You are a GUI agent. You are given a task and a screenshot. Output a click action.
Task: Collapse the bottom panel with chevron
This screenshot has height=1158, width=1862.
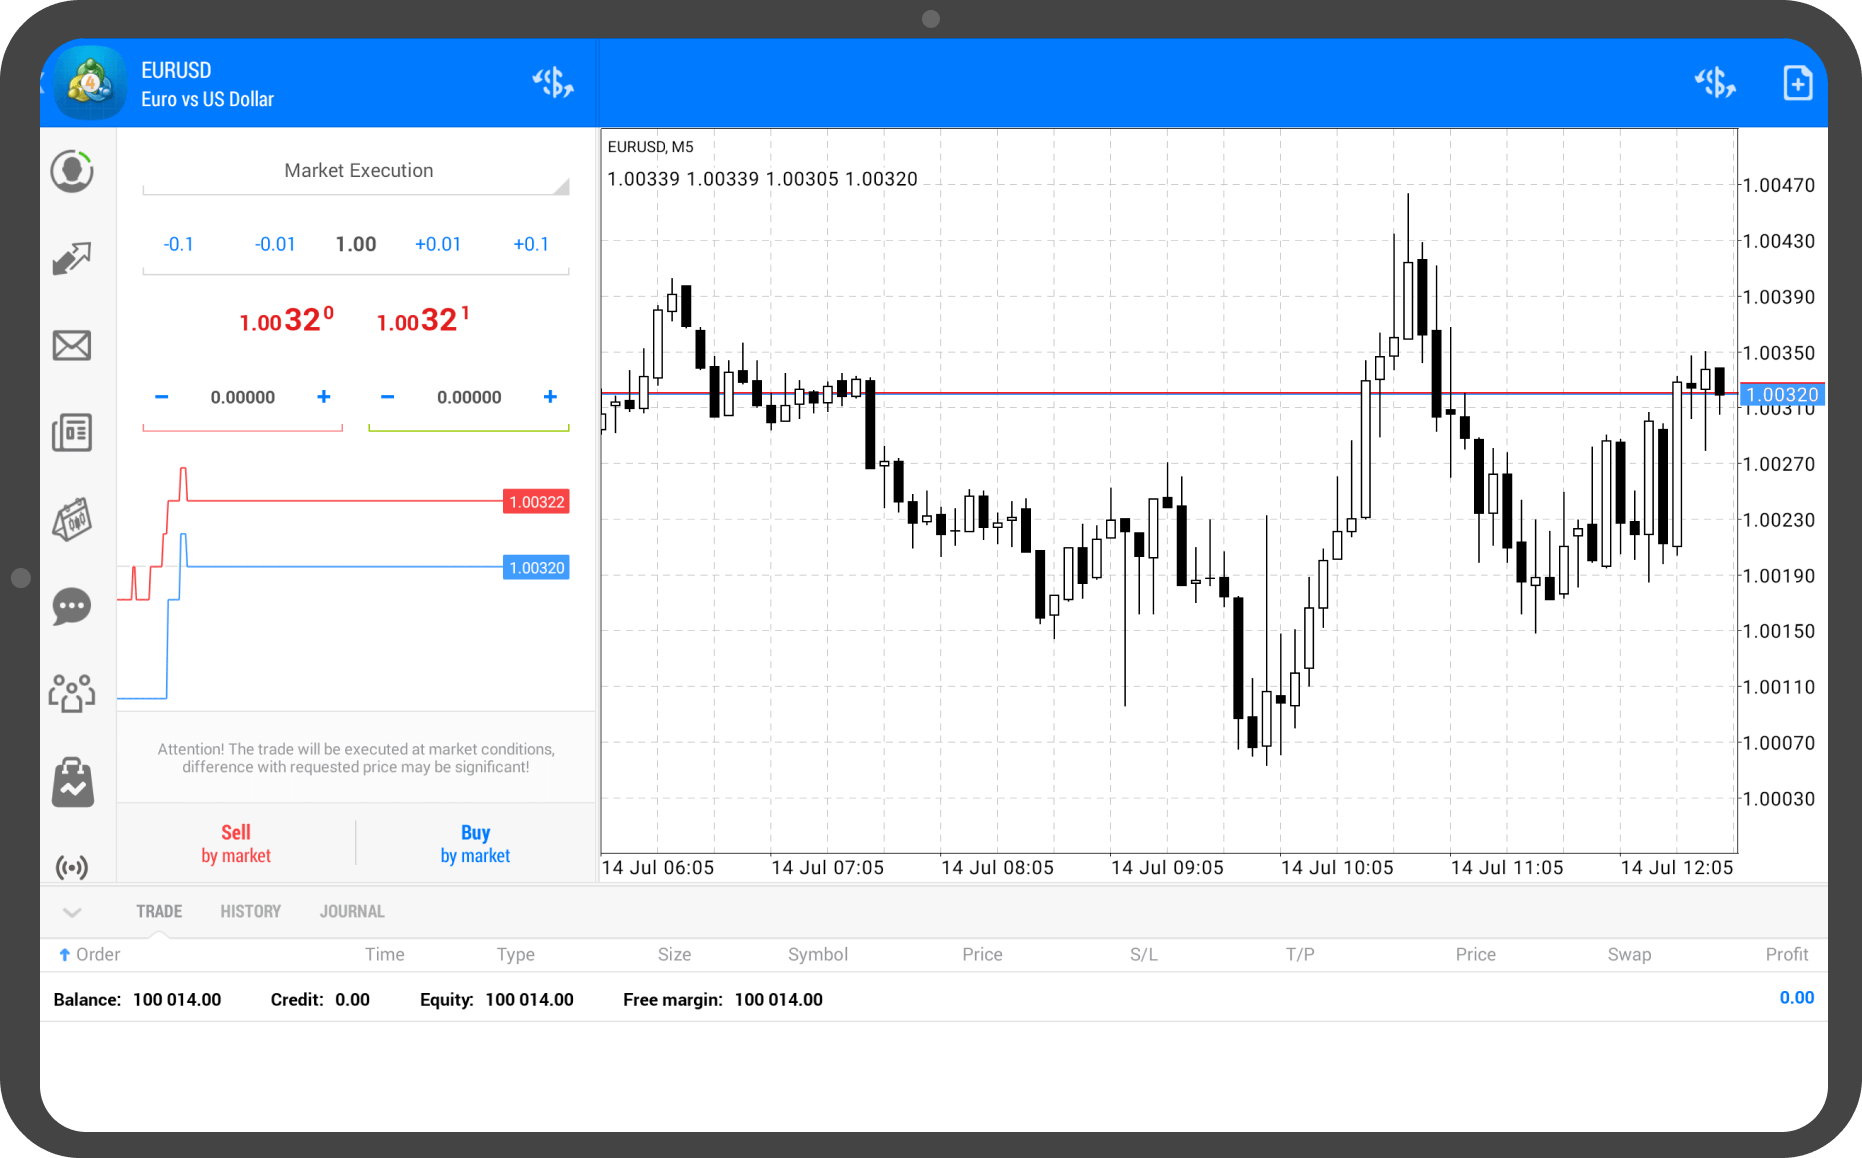click(x=72, y=912)
